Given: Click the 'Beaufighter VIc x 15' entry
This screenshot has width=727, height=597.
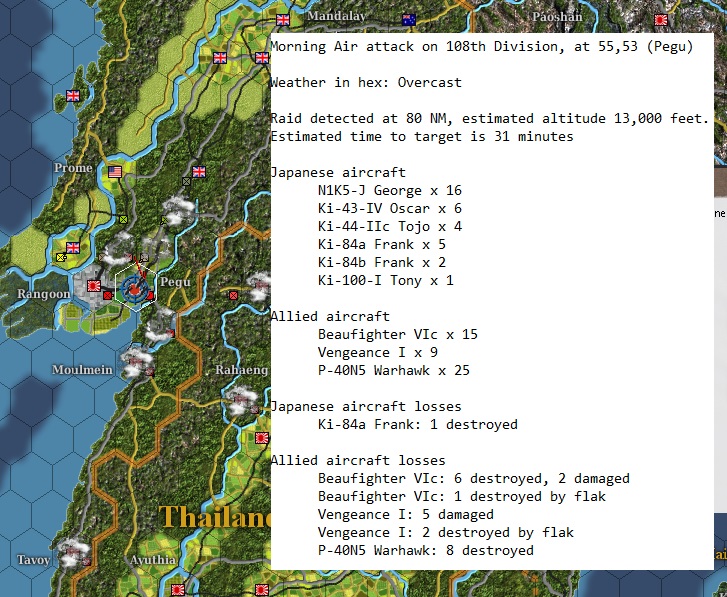Looking at the screenshot, I should [x=398, y=334].
